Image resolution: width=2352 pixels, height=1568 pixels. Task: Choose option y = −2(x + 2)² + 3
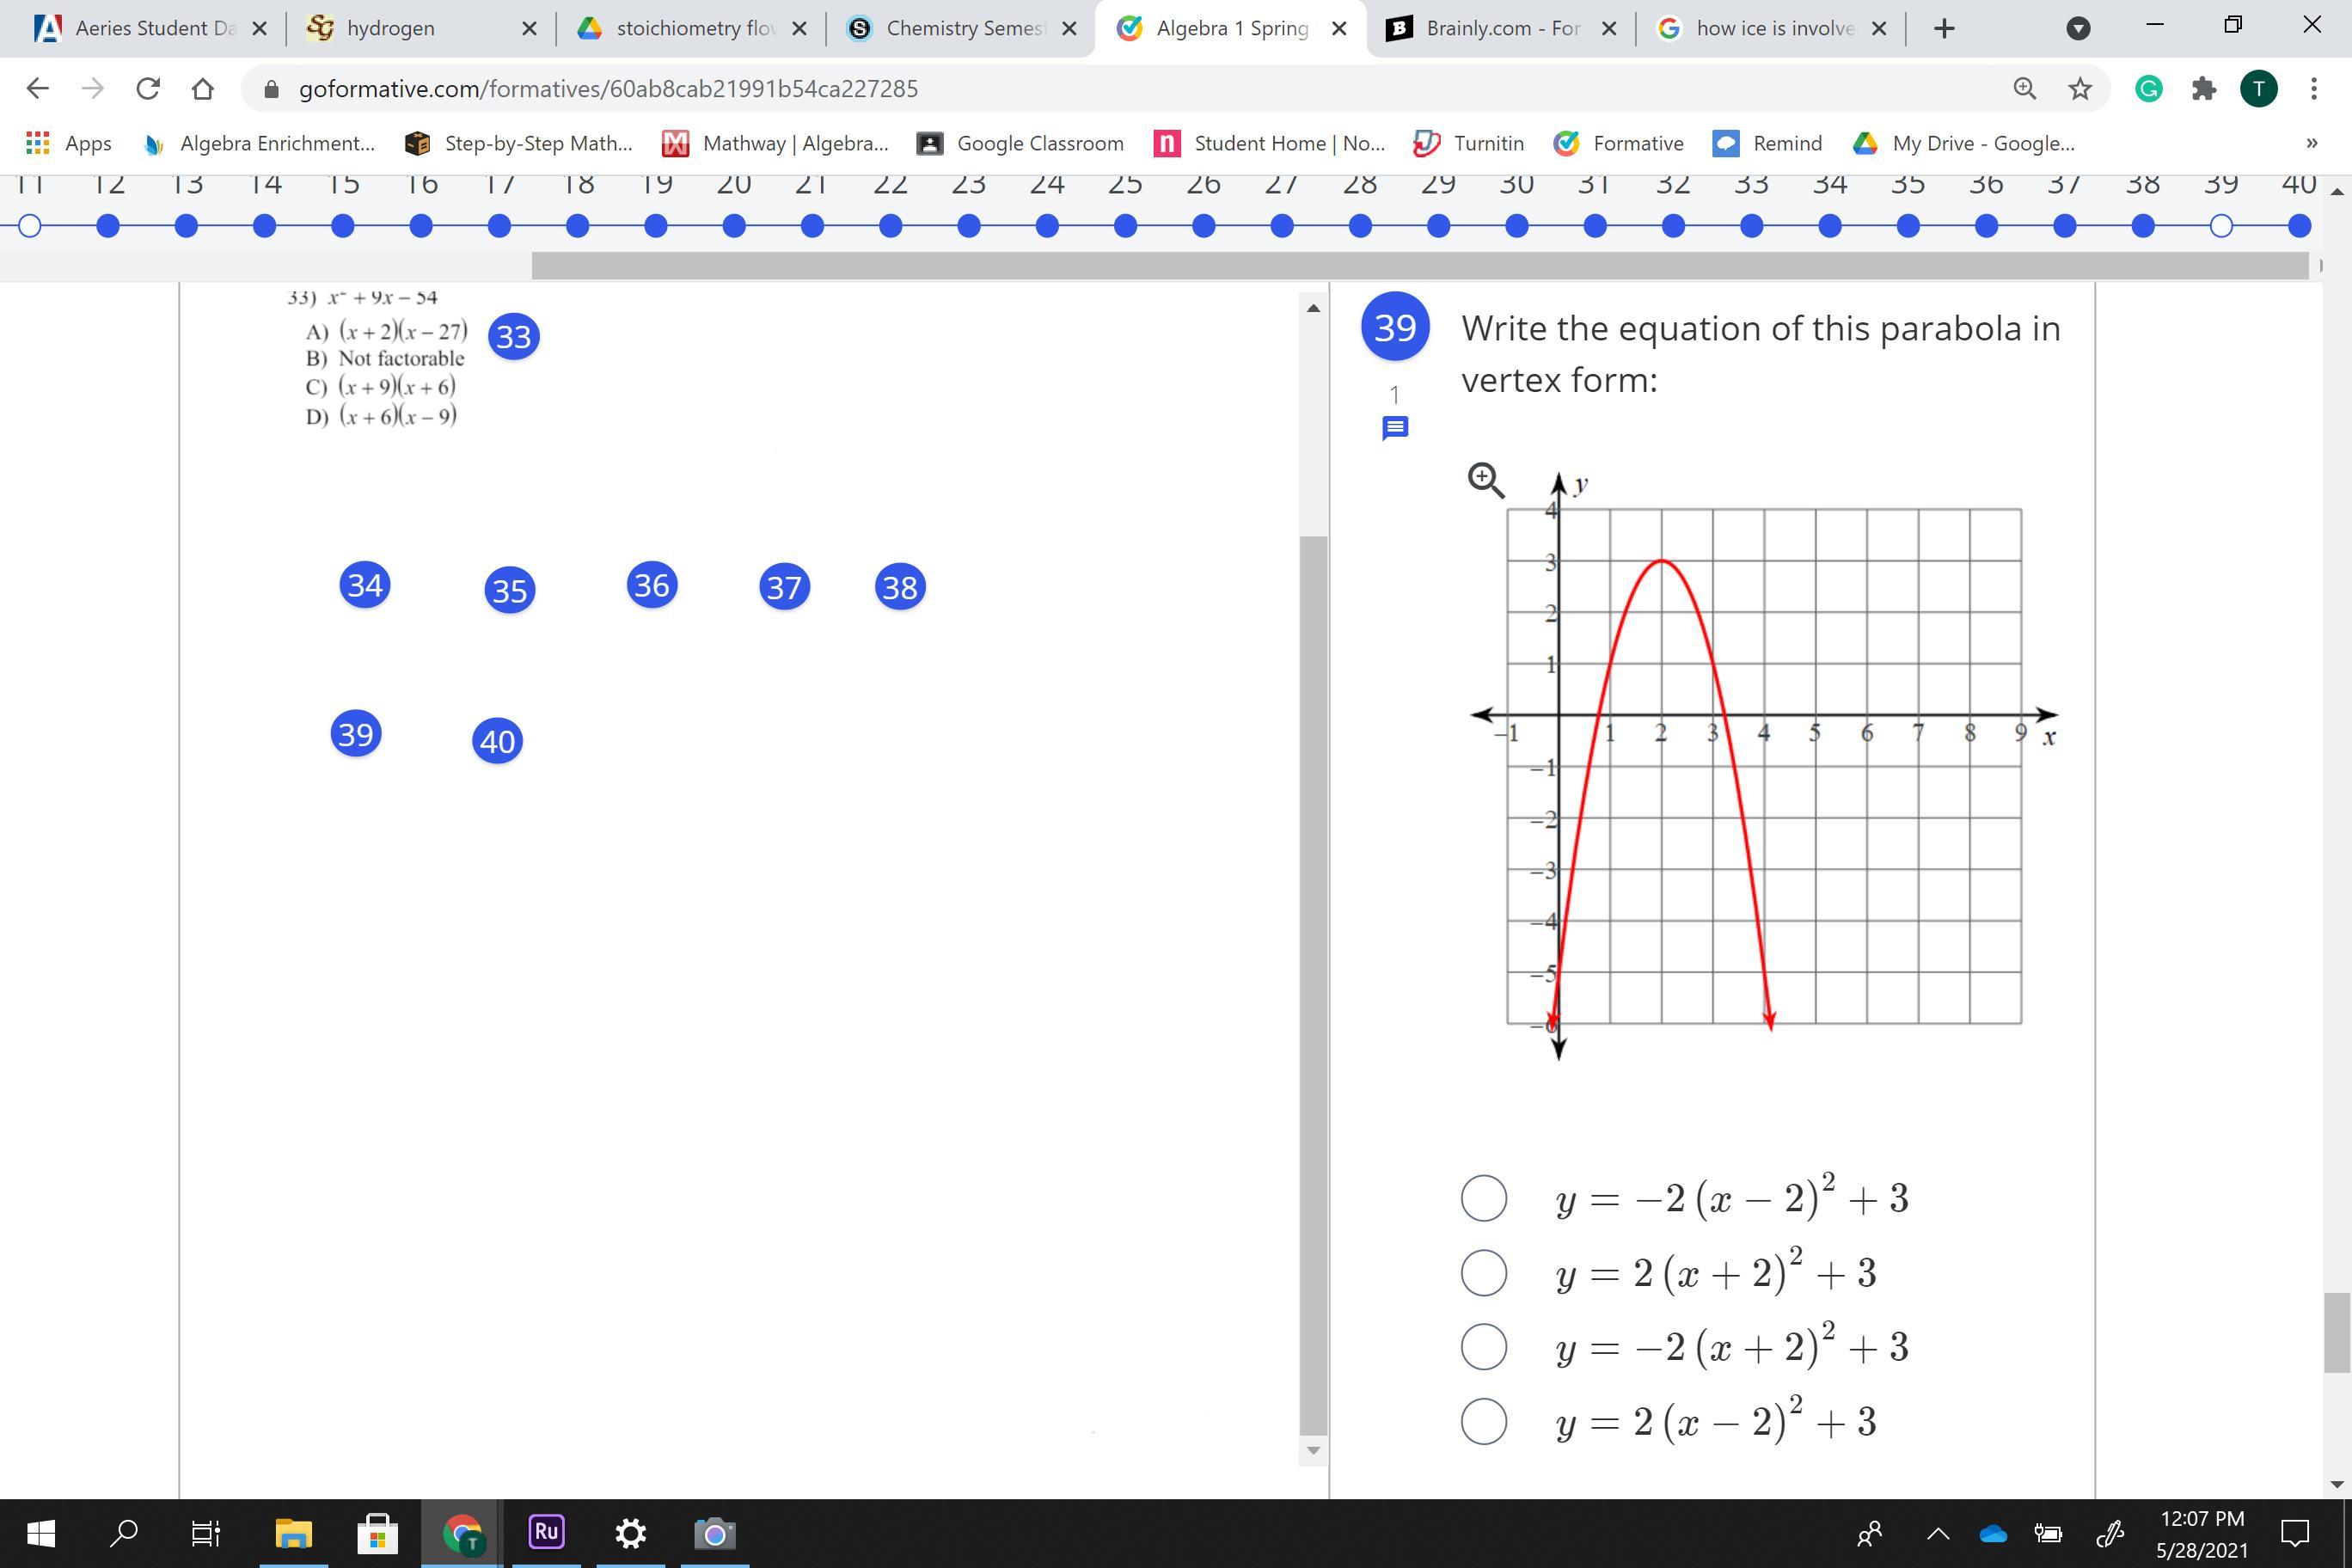(x=1483, y=1347)
